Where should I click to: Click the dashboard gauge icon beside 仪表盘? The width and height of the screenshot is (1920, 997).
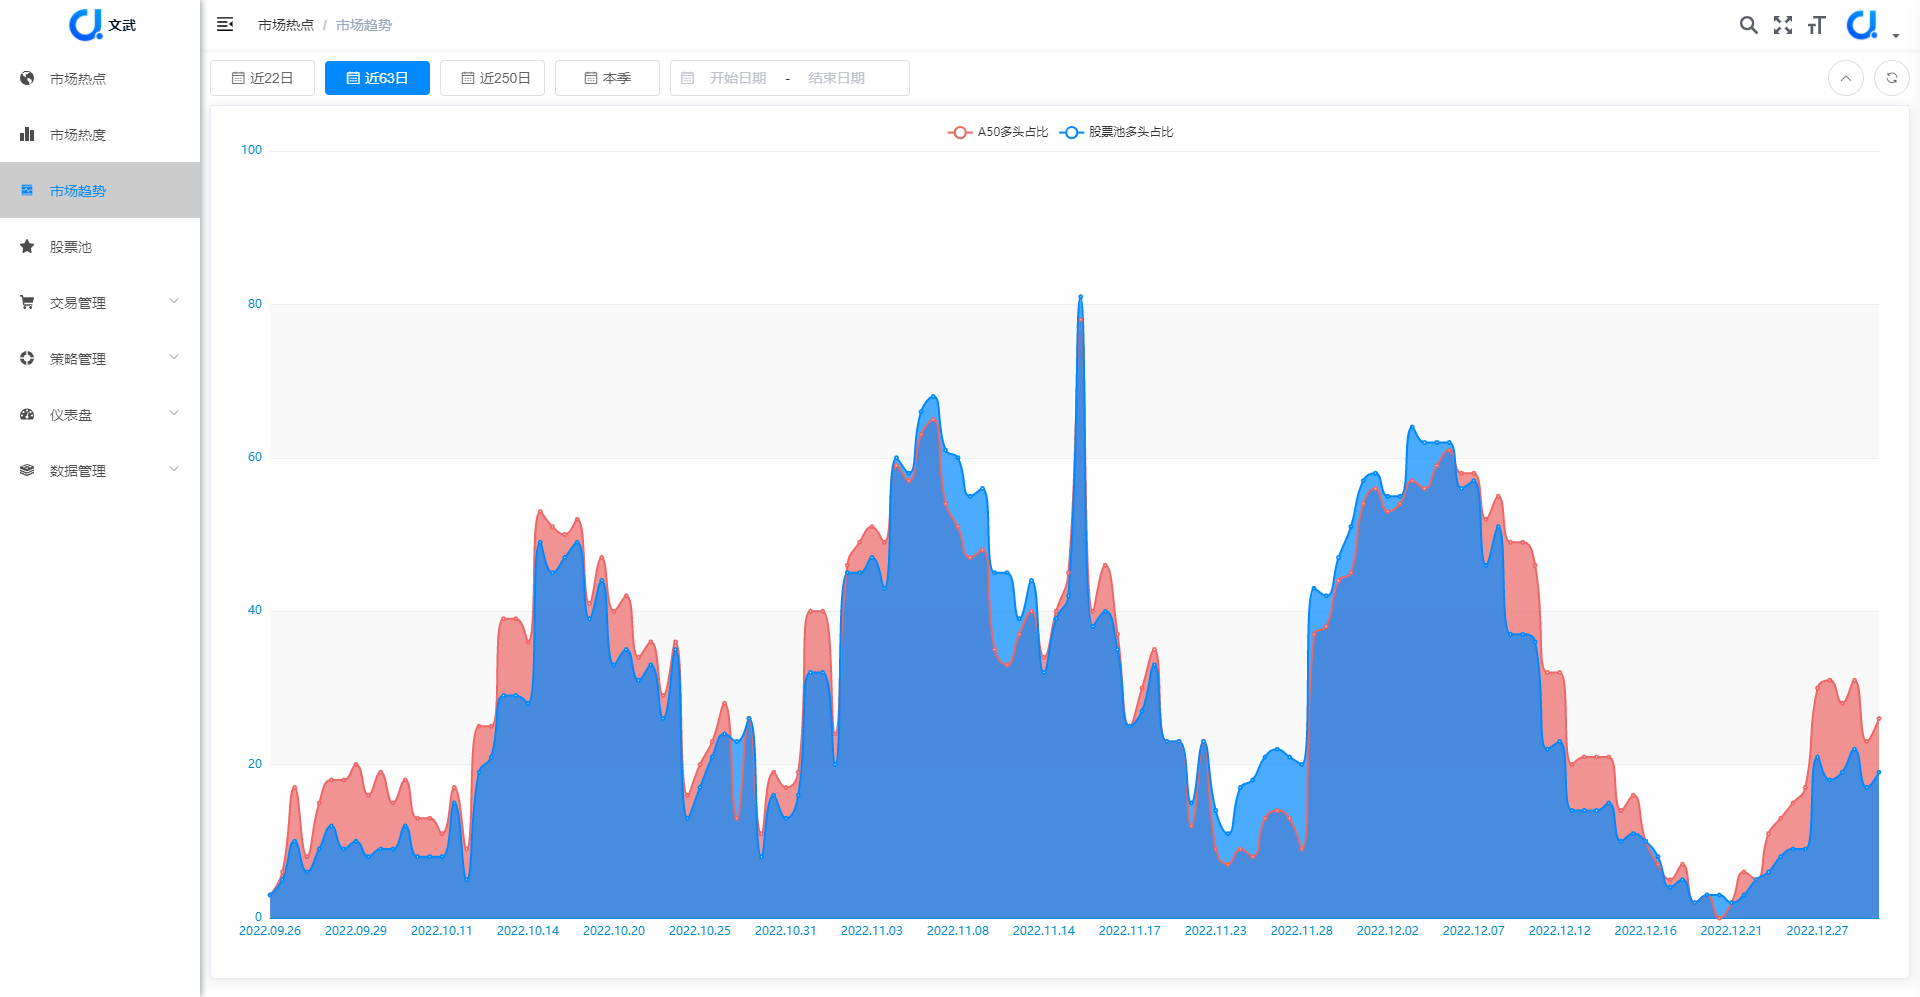pyautogui.click(x=27, y=414)
